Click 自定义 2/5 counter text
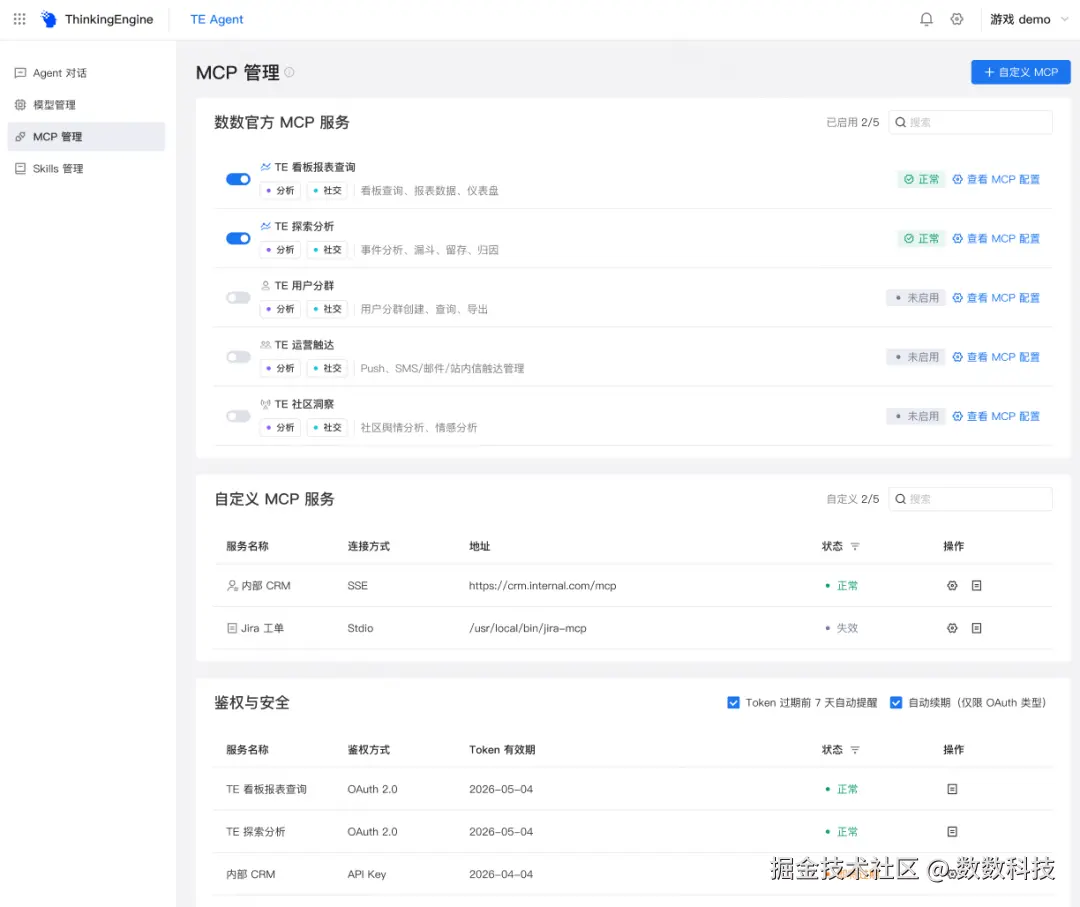1080x907 pixels. pyautogui.click(x=853, y=499)
